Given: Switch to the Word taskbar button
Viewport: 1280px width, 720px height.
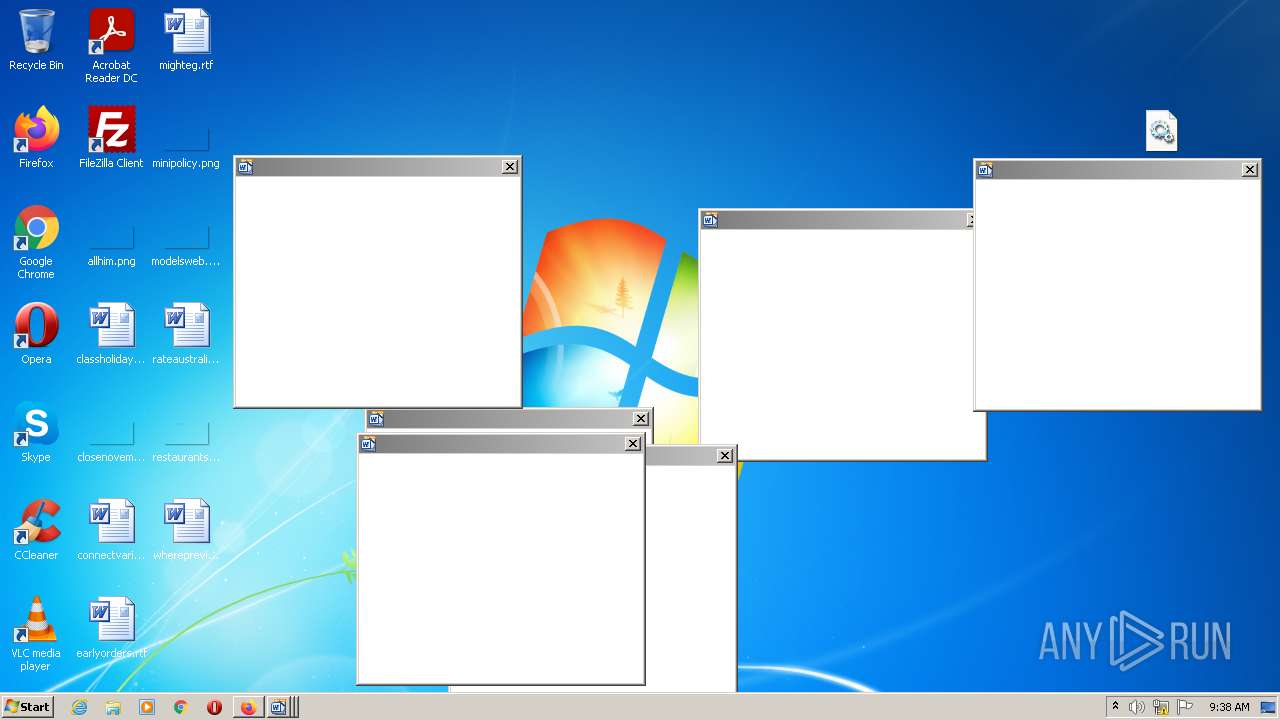Looking at the screenshot, I should (281, 707).
